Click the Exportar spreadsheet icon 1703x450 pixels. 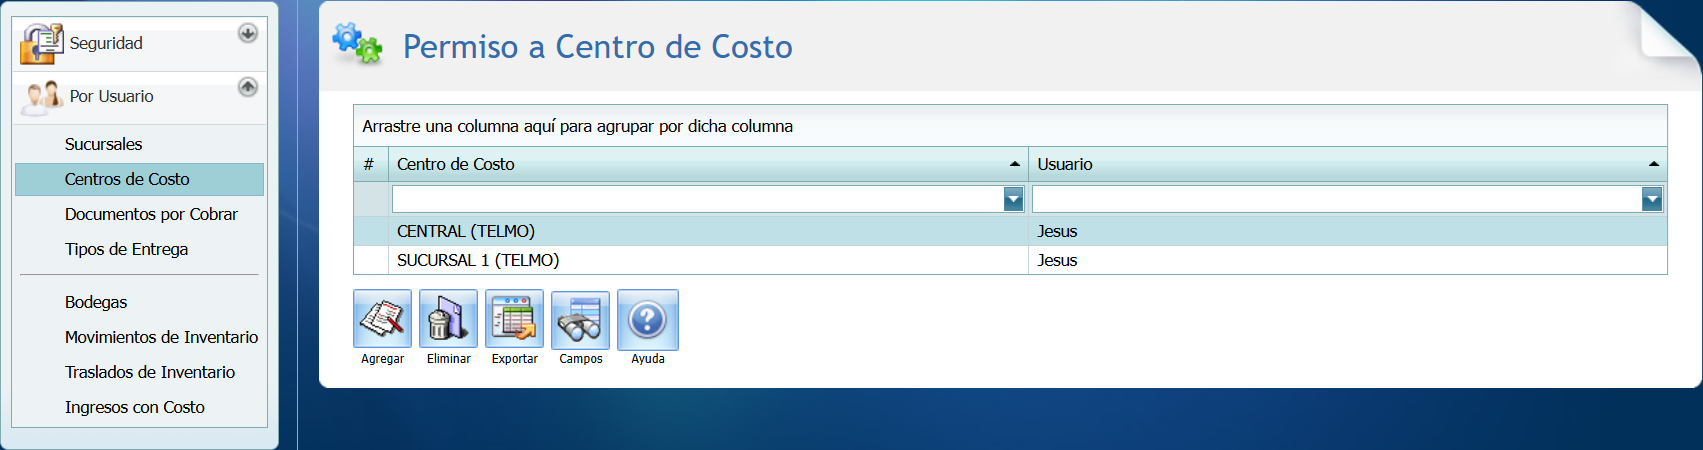coord(514,319)
